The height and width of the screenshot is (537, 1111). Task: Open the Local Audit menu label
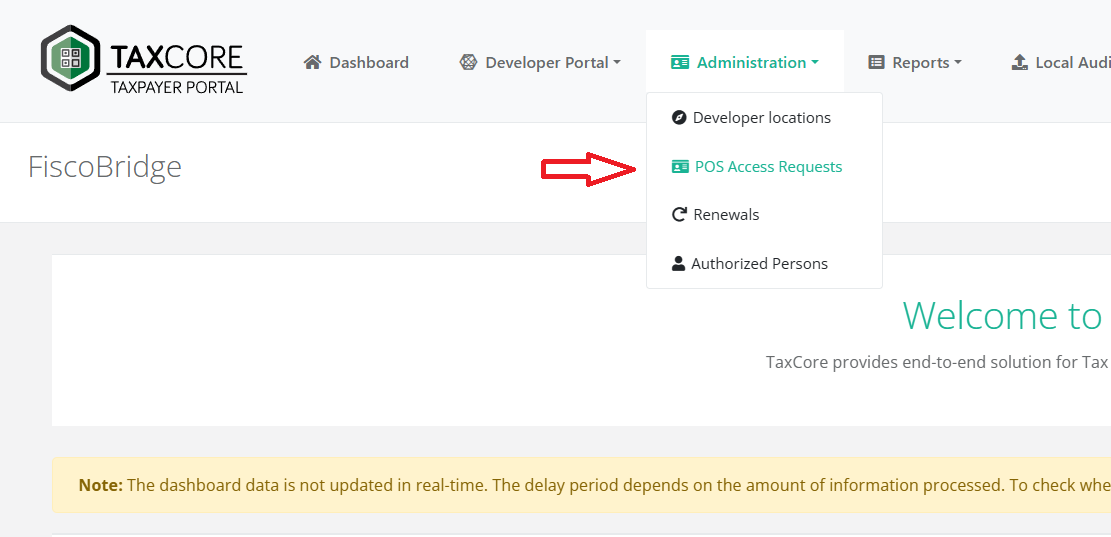tap(1073, 62)
